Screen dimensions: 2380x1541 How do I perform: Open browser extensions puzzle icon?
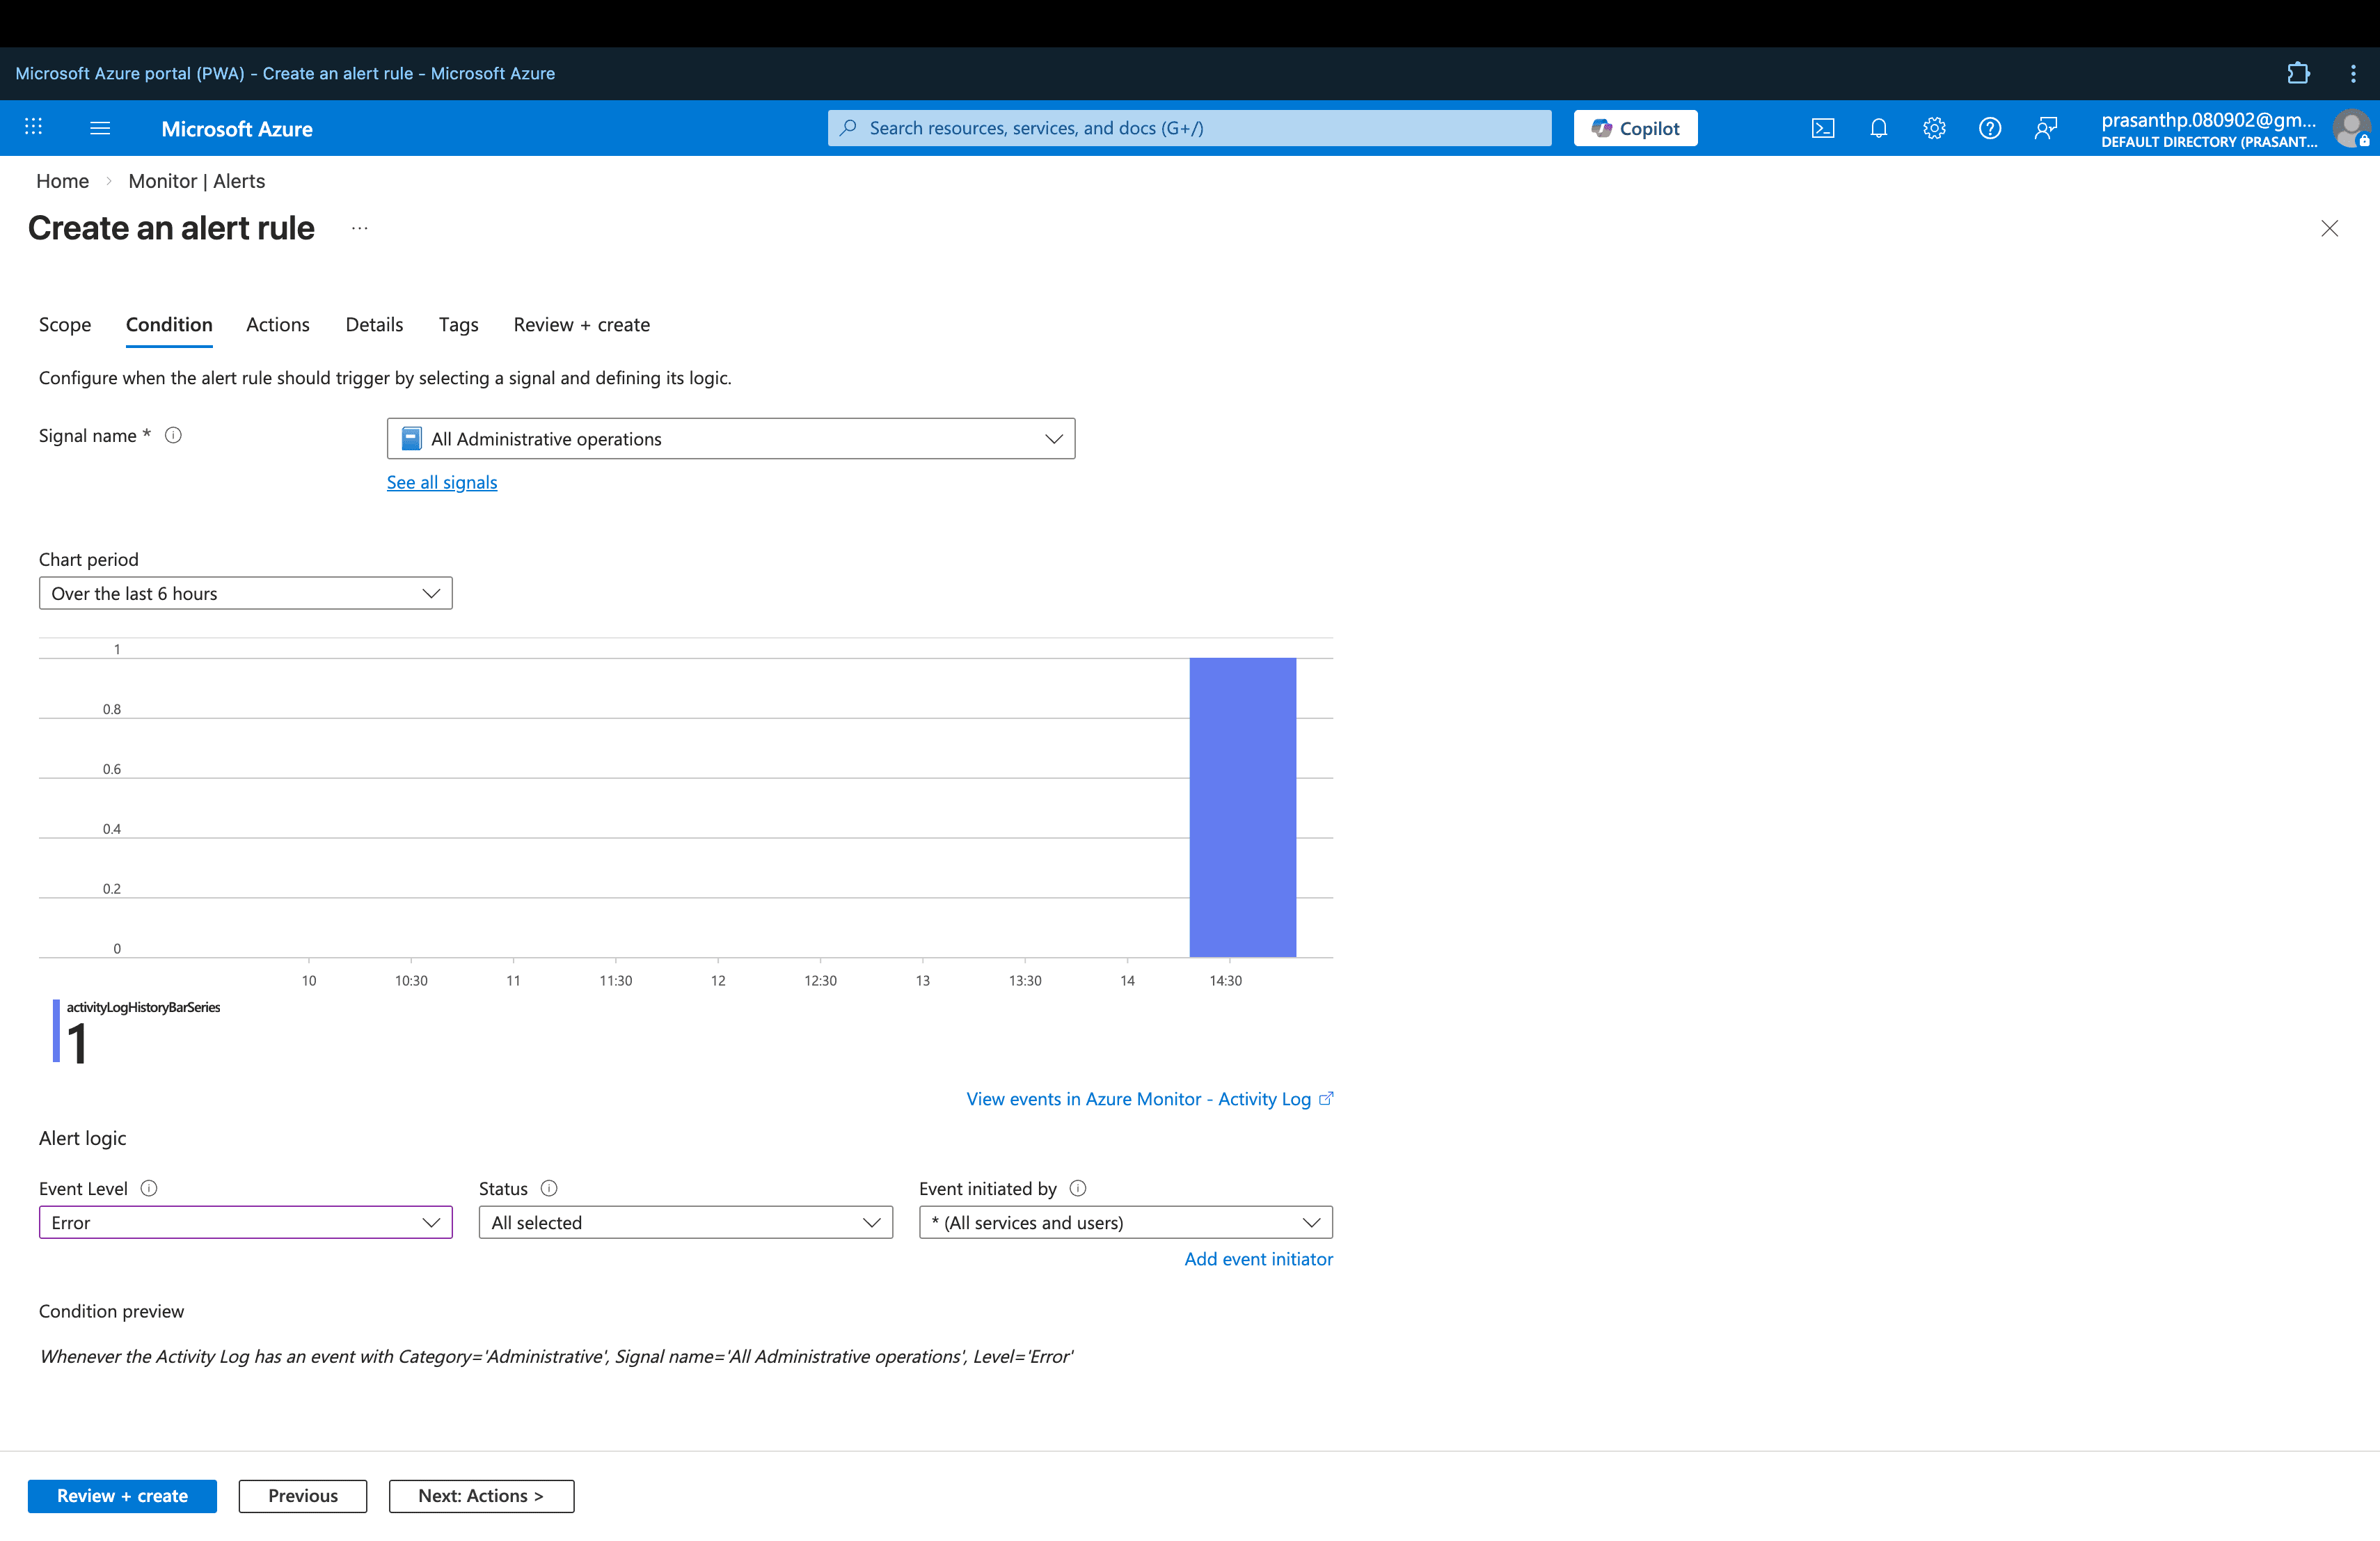coord(2298,73)
